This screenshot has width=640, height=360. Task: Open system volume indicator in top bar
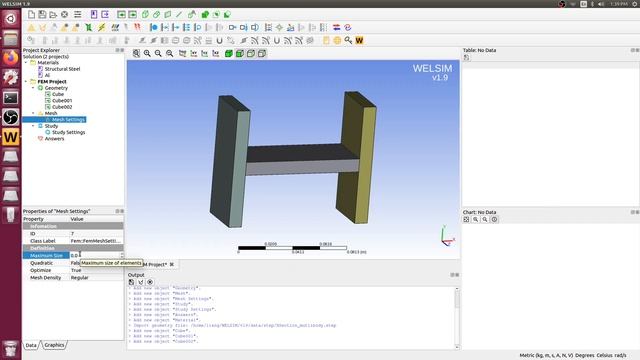point(601,4)
